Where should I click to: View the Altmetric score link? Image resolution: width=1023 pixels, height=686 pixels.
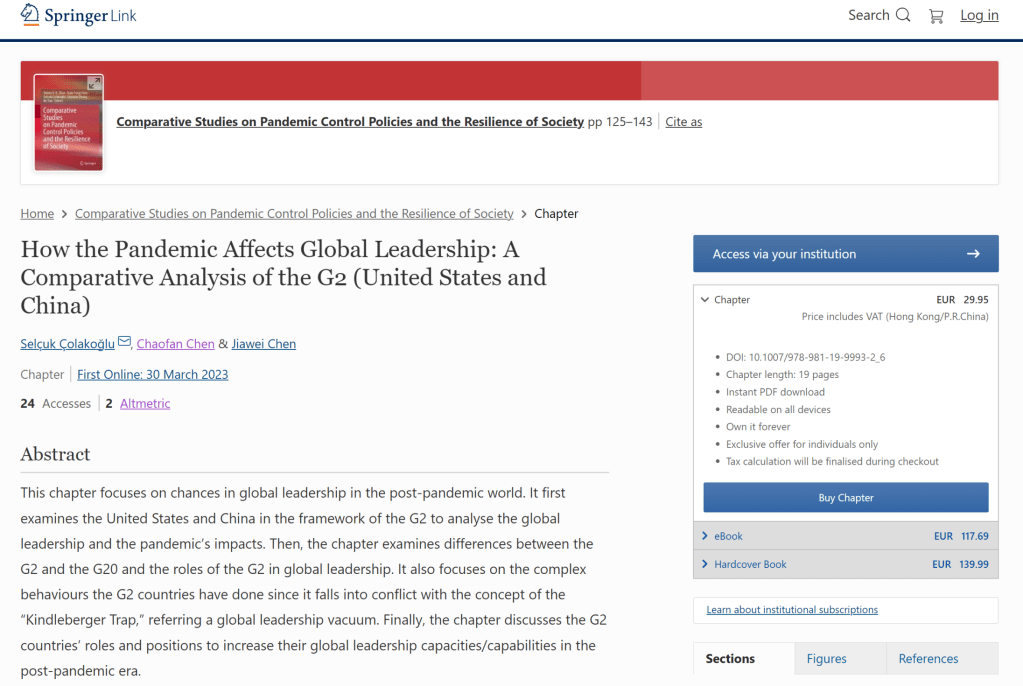(145, 404)
